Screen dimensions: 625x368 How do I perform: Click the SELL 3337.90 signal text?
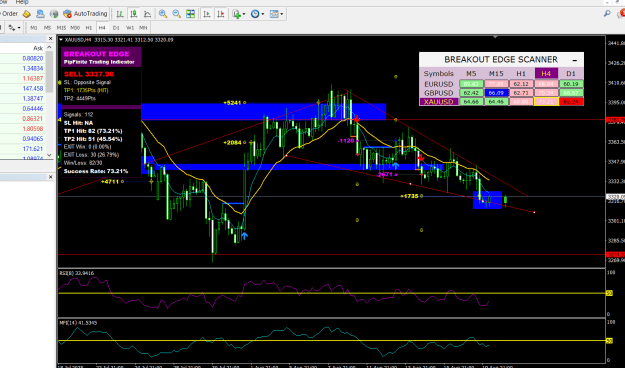click(89, 74)
